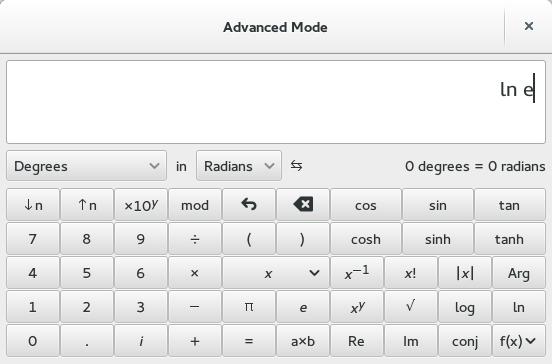The height and width of the screenshot is (364, 552).
Task: Click the Re real part button
Action: (x=357, y=341)
